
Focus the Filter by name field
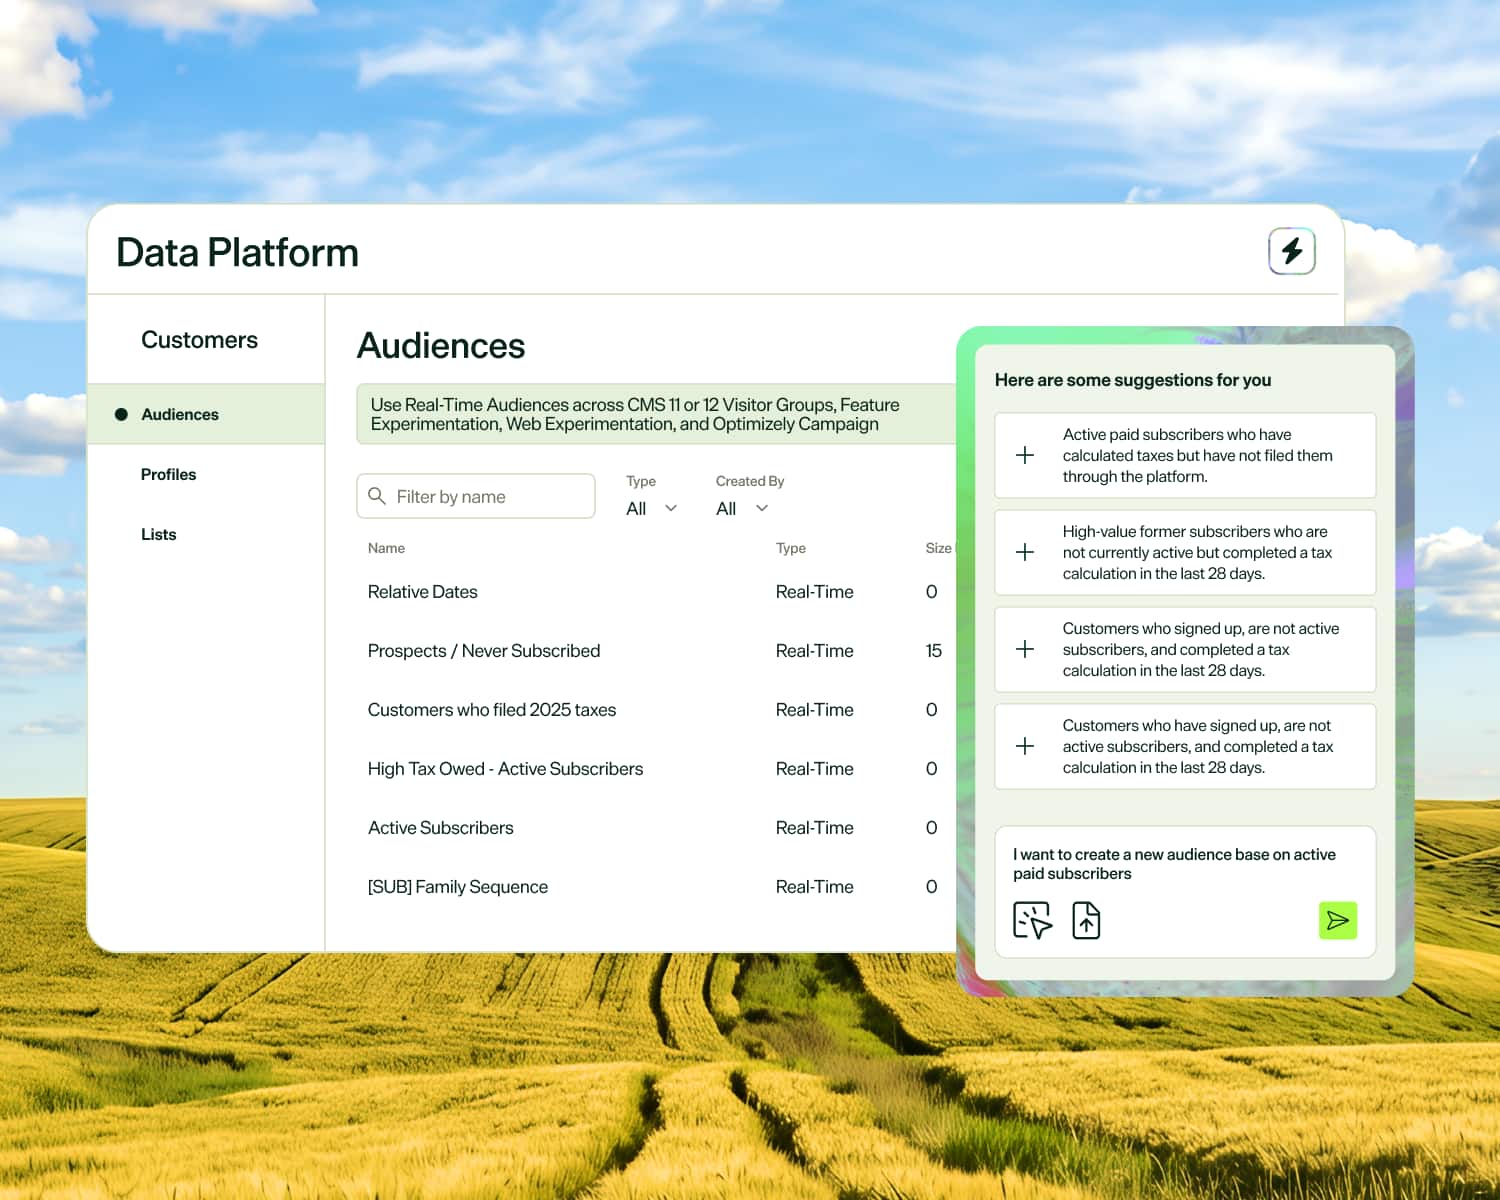pyautogui.click(x=476, y=496)
